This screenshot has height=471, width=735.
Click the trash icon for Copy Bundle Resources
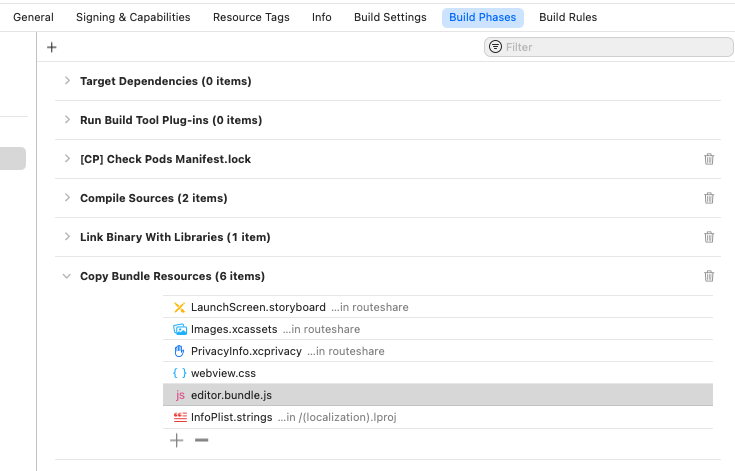coord(709,276)
